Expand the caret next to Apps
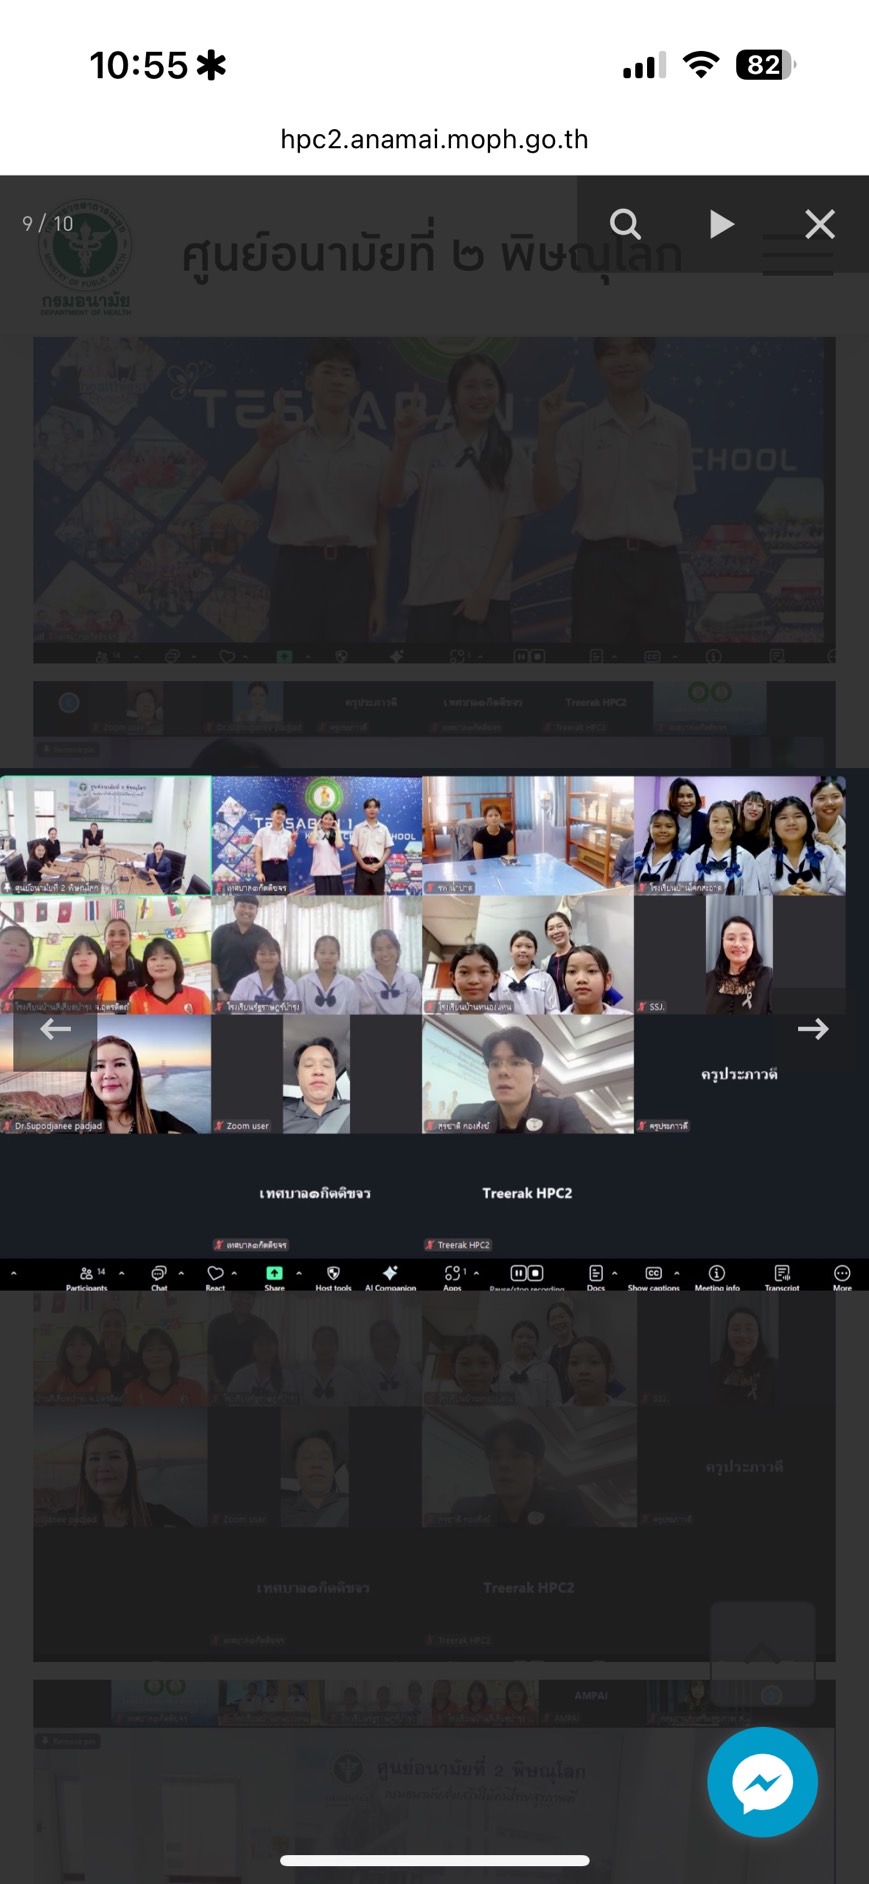 [x=476, y=1273]
